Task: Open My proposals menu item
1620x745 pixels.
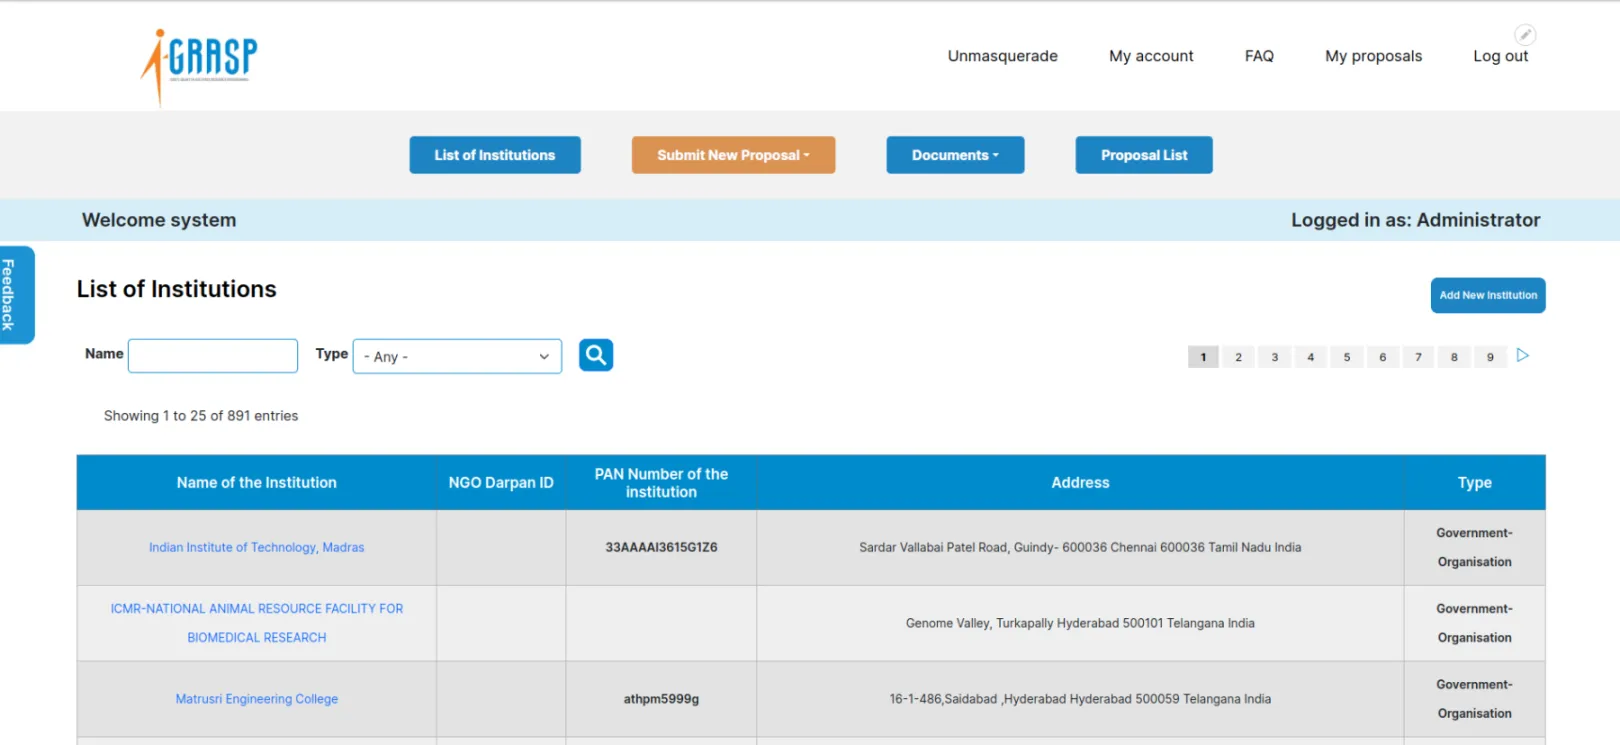Action: pos(1373,56)
